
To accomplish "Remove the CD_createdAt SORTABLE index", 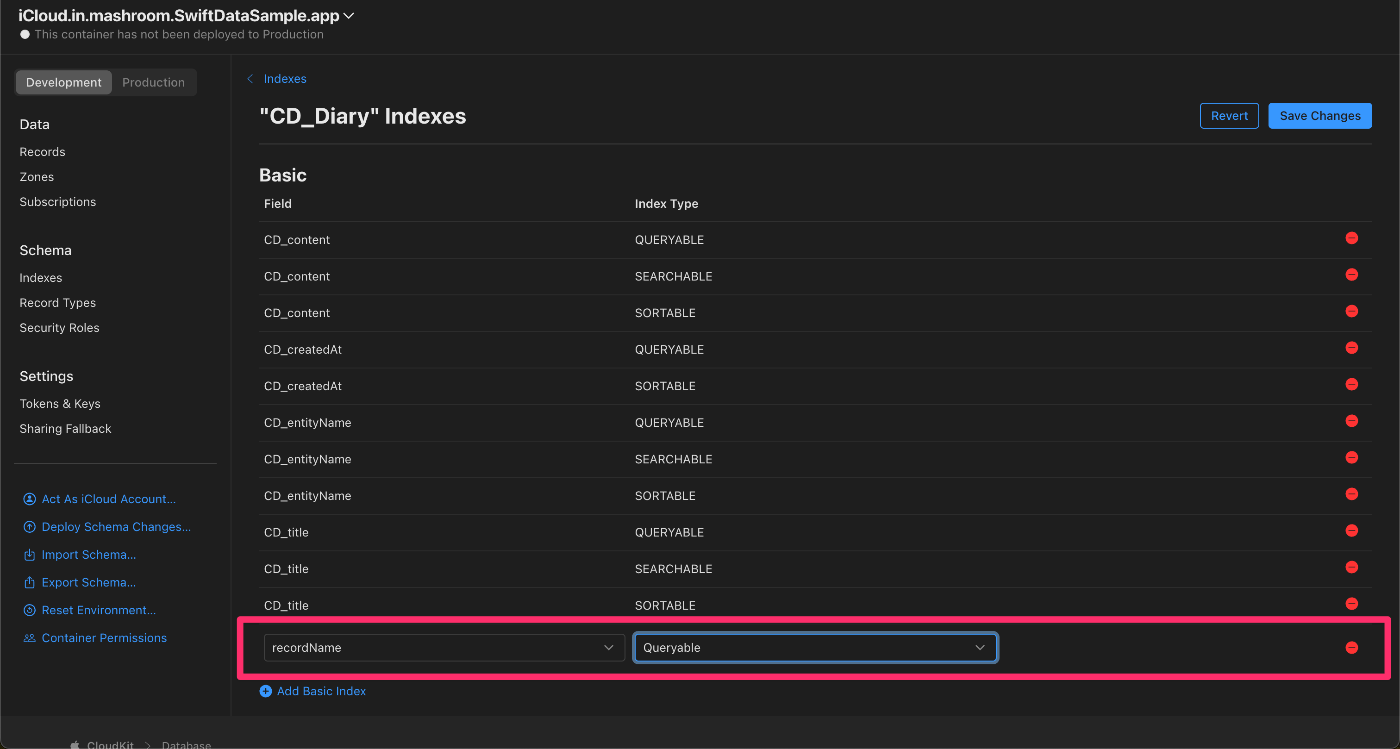I will [x=1351, y=384].
